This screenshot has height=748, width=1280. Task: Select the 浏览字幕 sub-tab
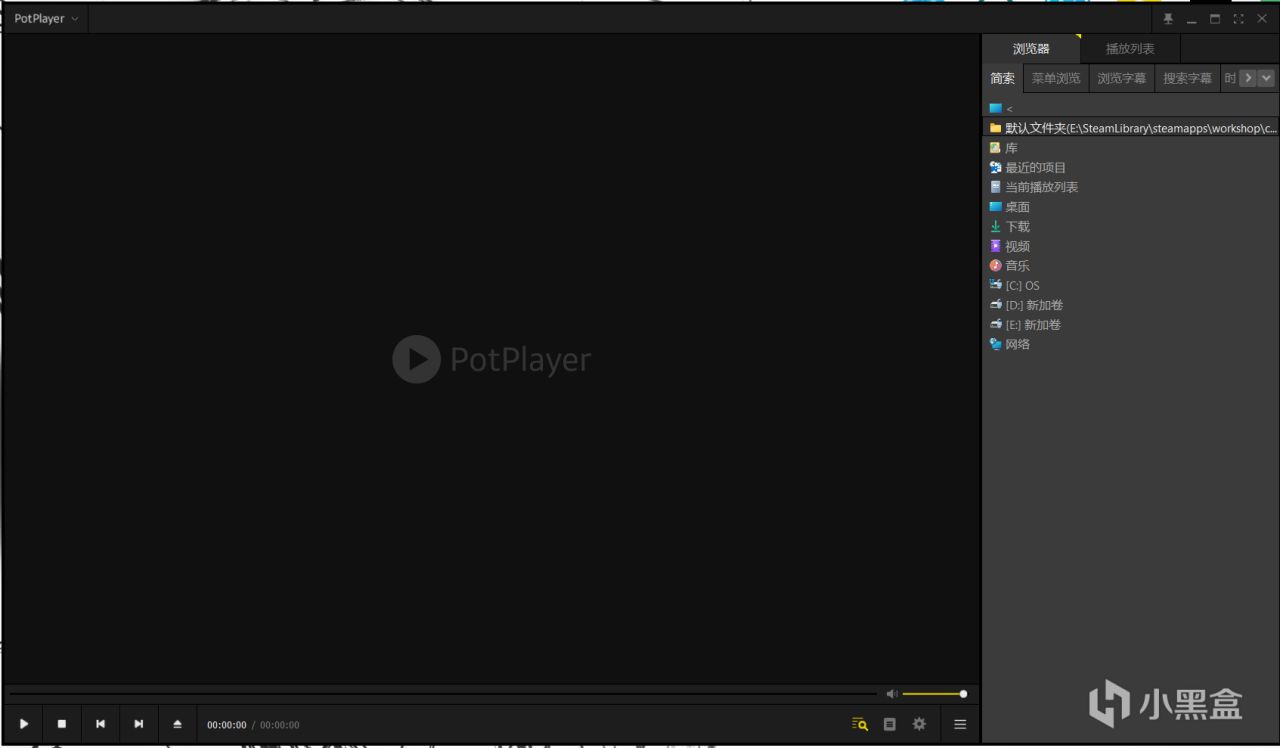click(1122, 78)
